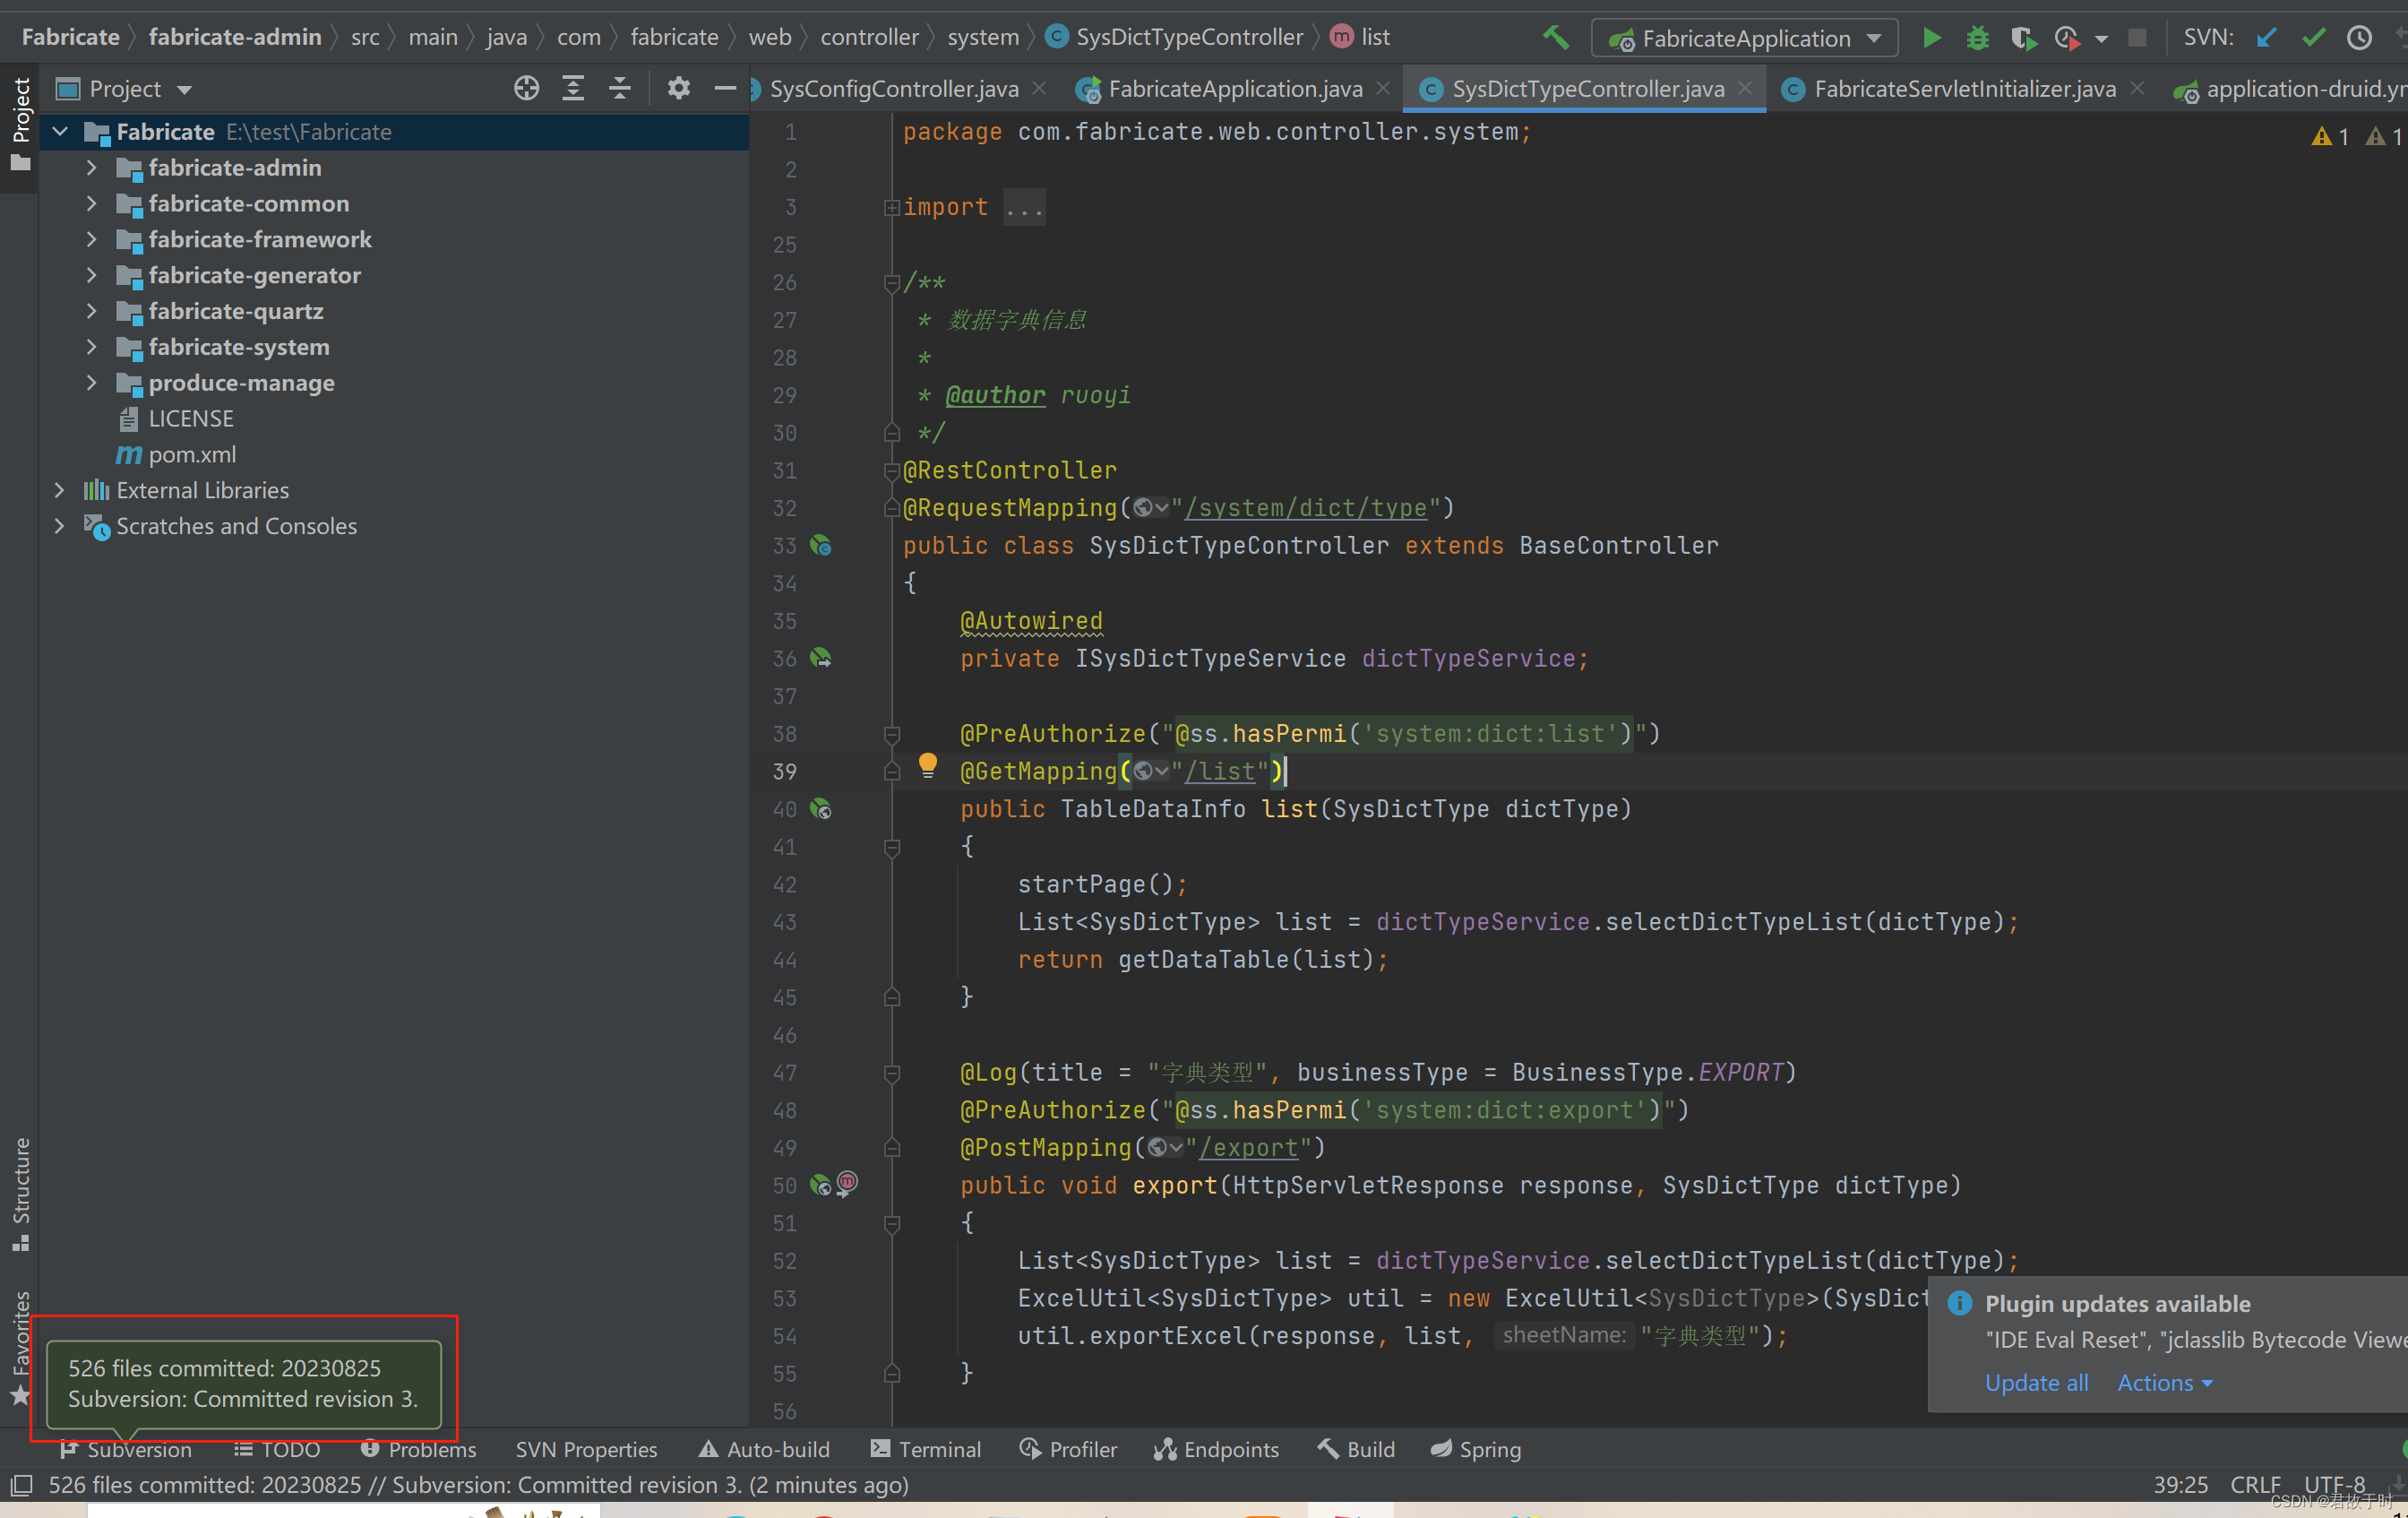Select pom.xml in project tree
Screen dimensions: 2408x1518
192,454
